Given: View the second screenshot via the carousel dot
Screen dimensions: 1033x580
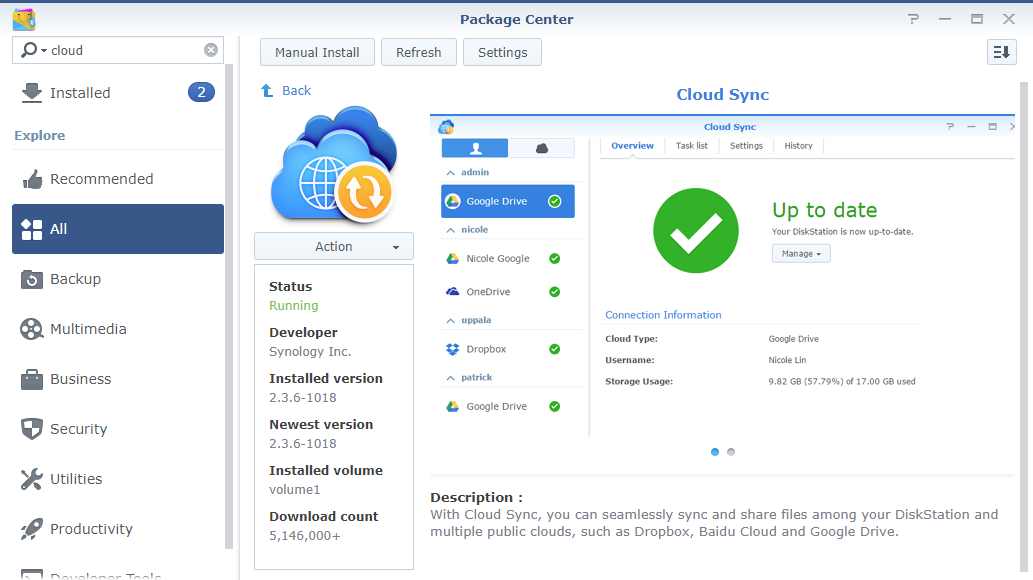Looking at the screenshot, I should pyautogui.click(x=731, y=452).
